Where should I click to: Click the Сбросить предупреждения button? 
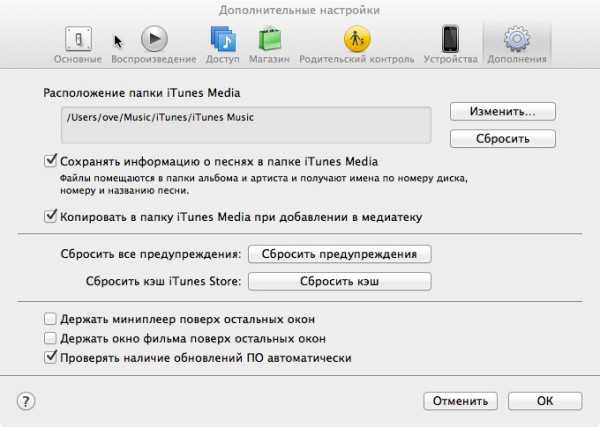340,254
